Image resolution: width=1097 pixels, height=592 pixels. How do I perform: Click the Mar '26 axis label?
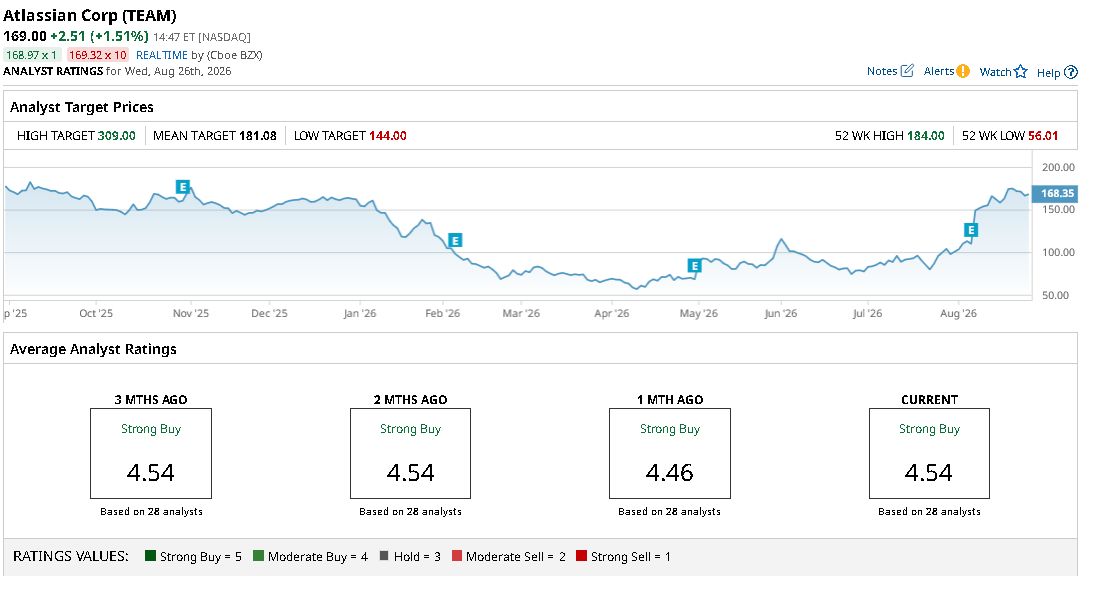(x=521, y=313)
